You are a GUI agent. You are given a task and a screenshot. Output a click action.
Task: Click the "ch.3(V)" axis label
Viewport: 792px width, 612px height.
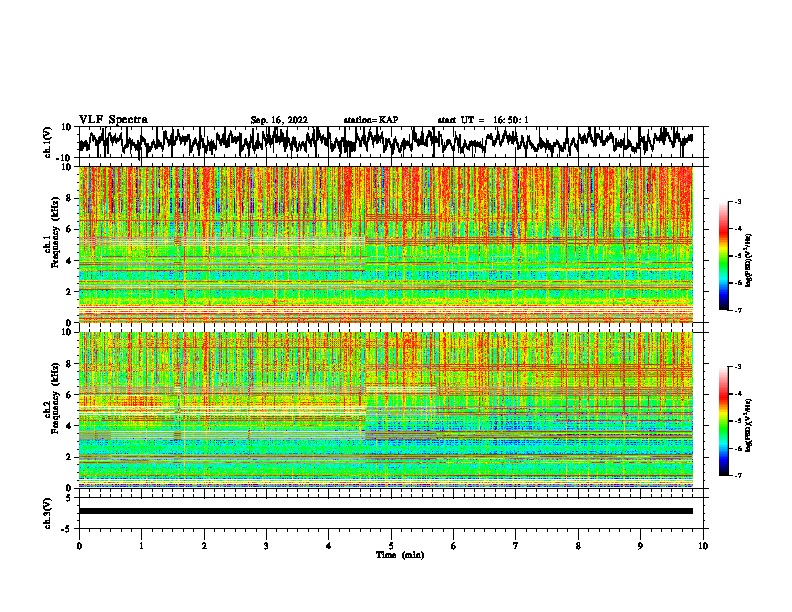coord(49,513)
